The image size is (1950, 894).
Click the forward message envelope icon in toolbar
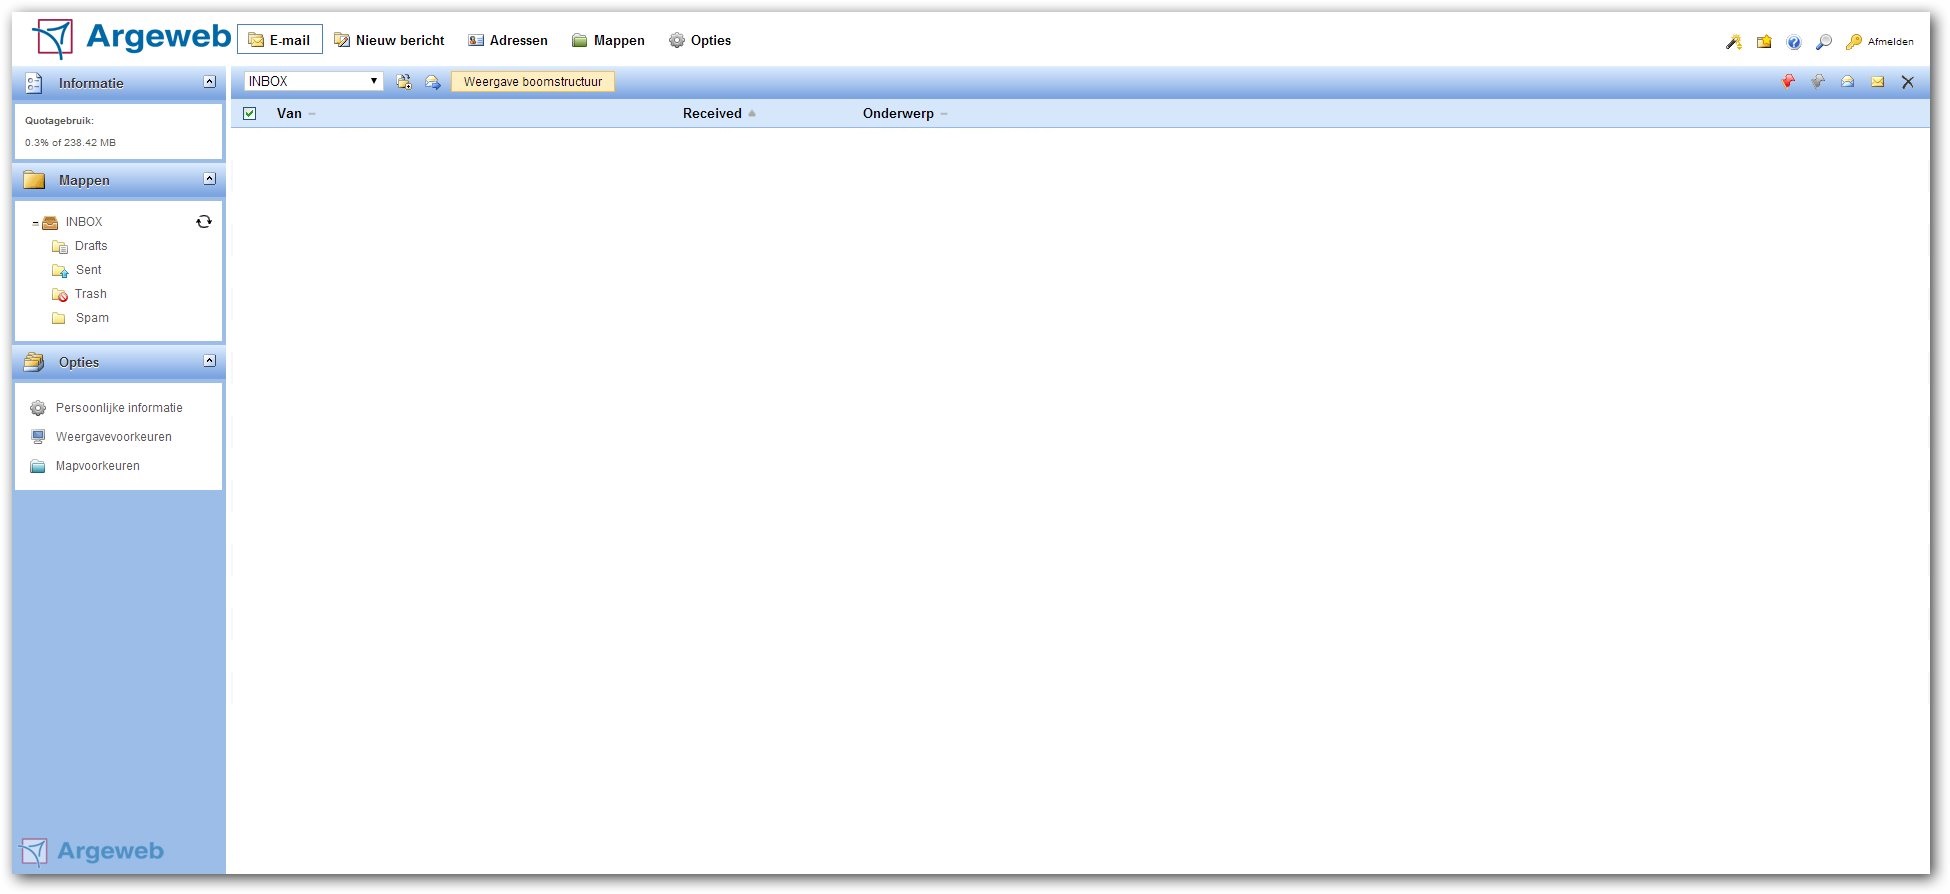click(x=433, y=82)
